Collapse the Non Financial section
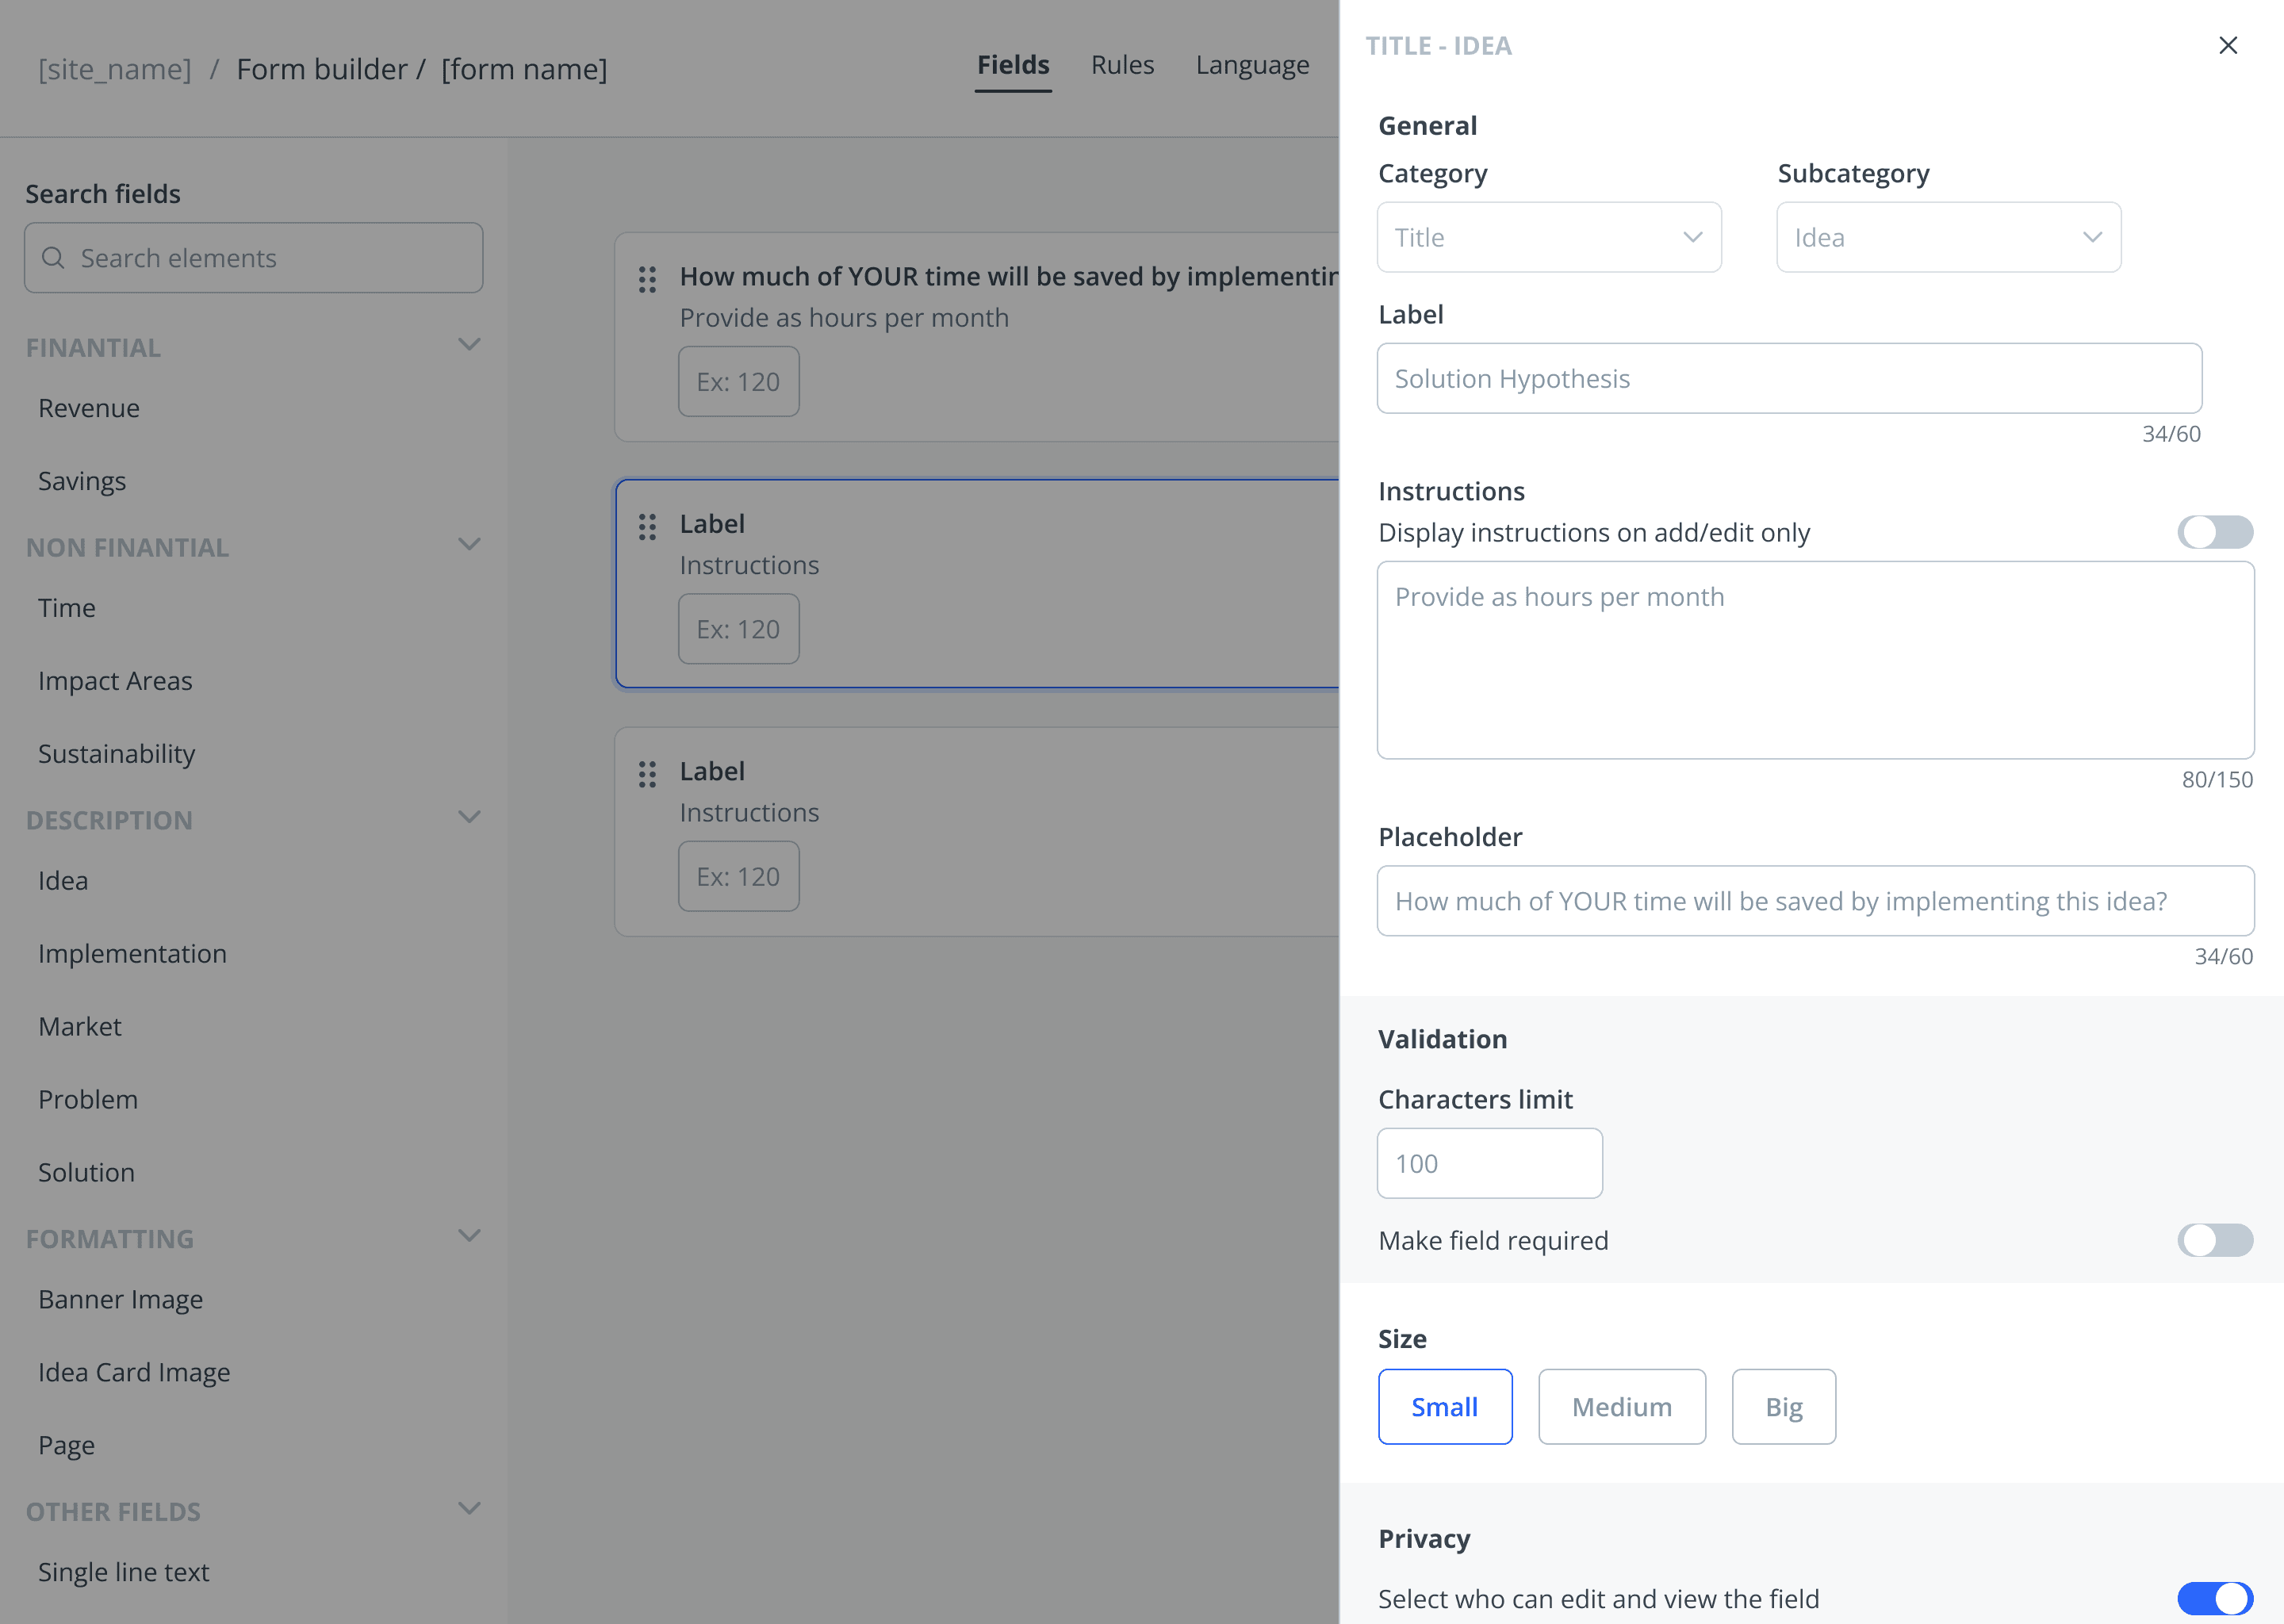Image resolution: width=2284 pixels, height=1624 pixels. pyautogui.click(x=469, y=545)
